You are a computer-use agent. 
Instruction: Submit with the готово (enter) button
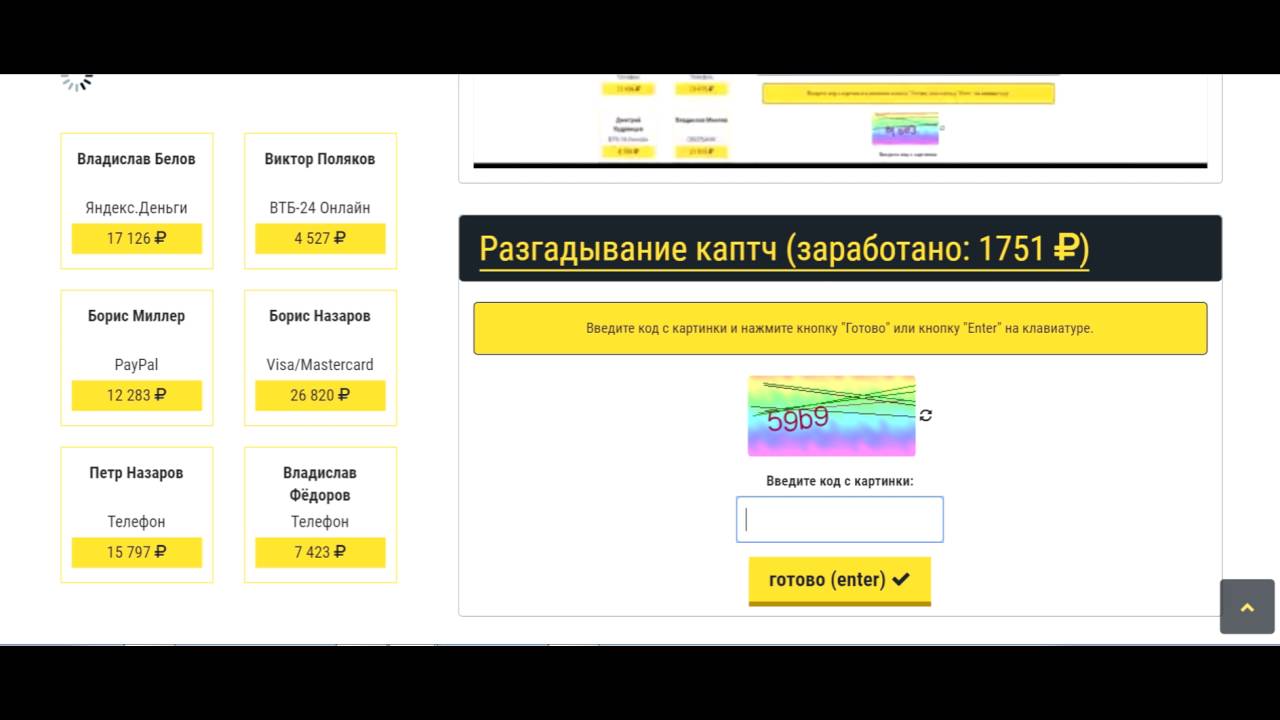click(840, 581)
